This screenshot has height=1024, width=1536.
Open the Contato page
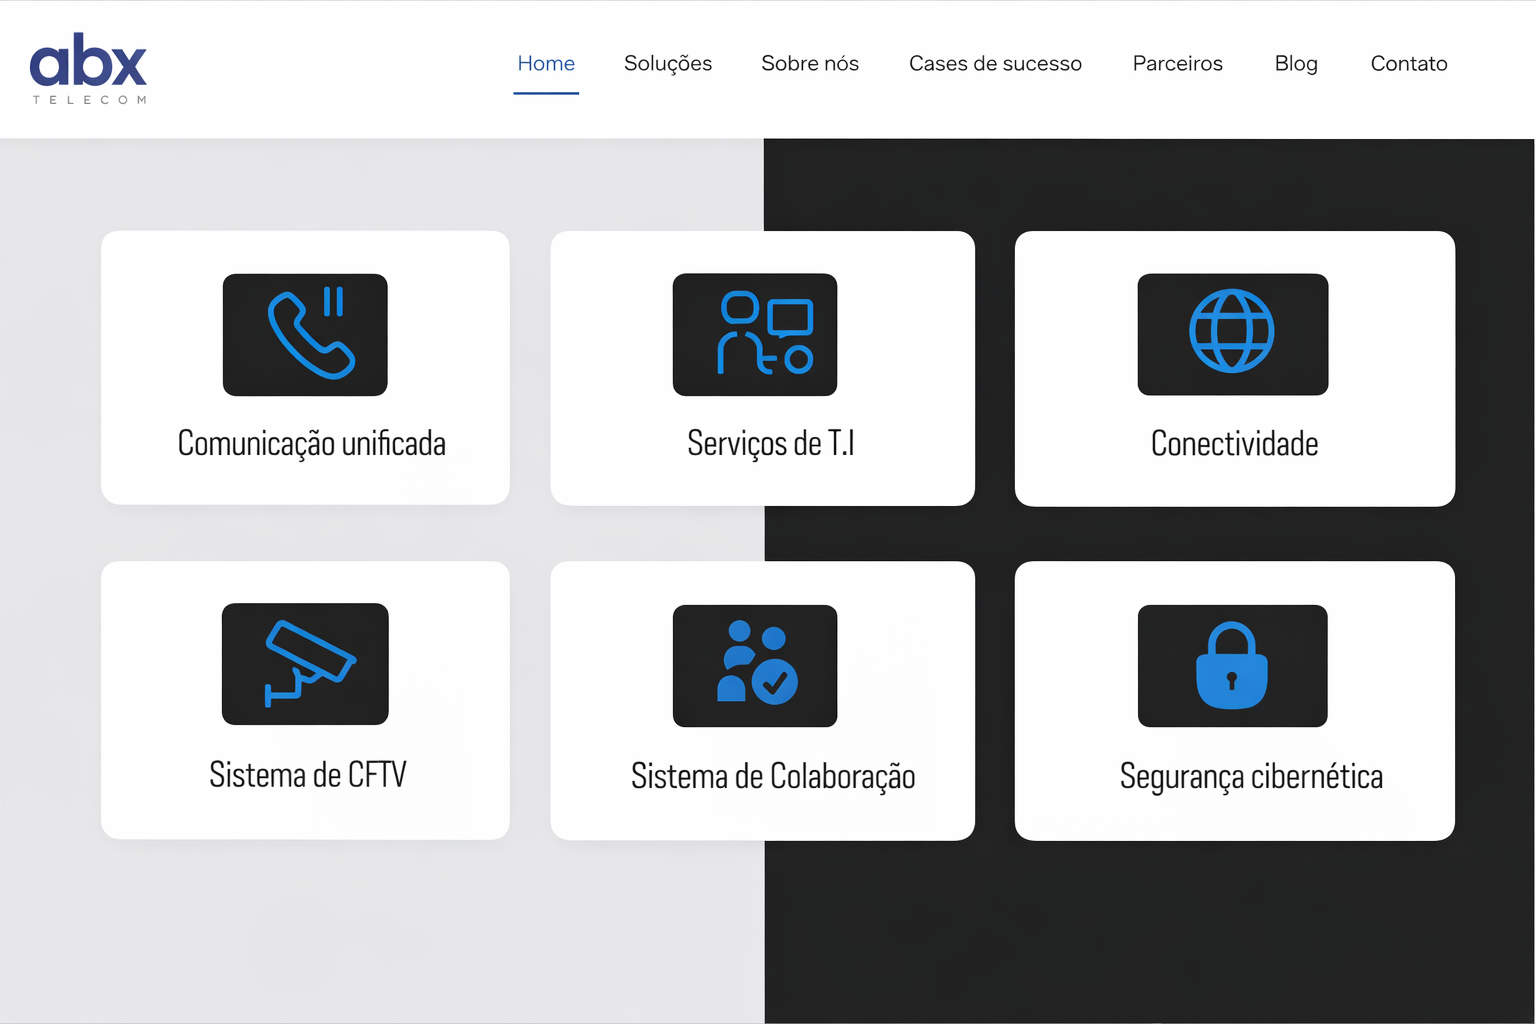(x=1409, y=63)
